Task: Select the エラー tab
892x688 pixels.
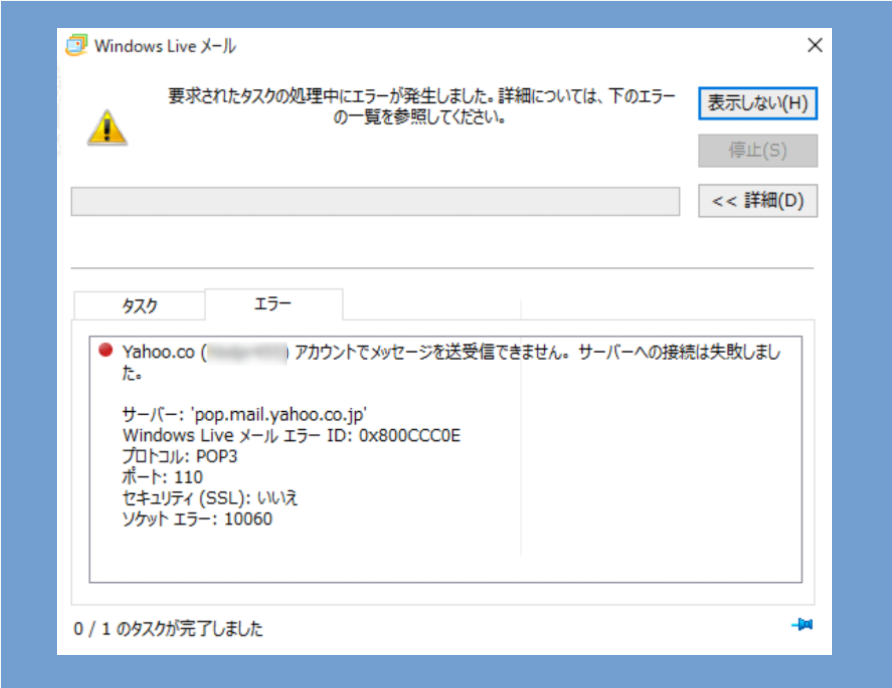Action: (x=273, y=303)
